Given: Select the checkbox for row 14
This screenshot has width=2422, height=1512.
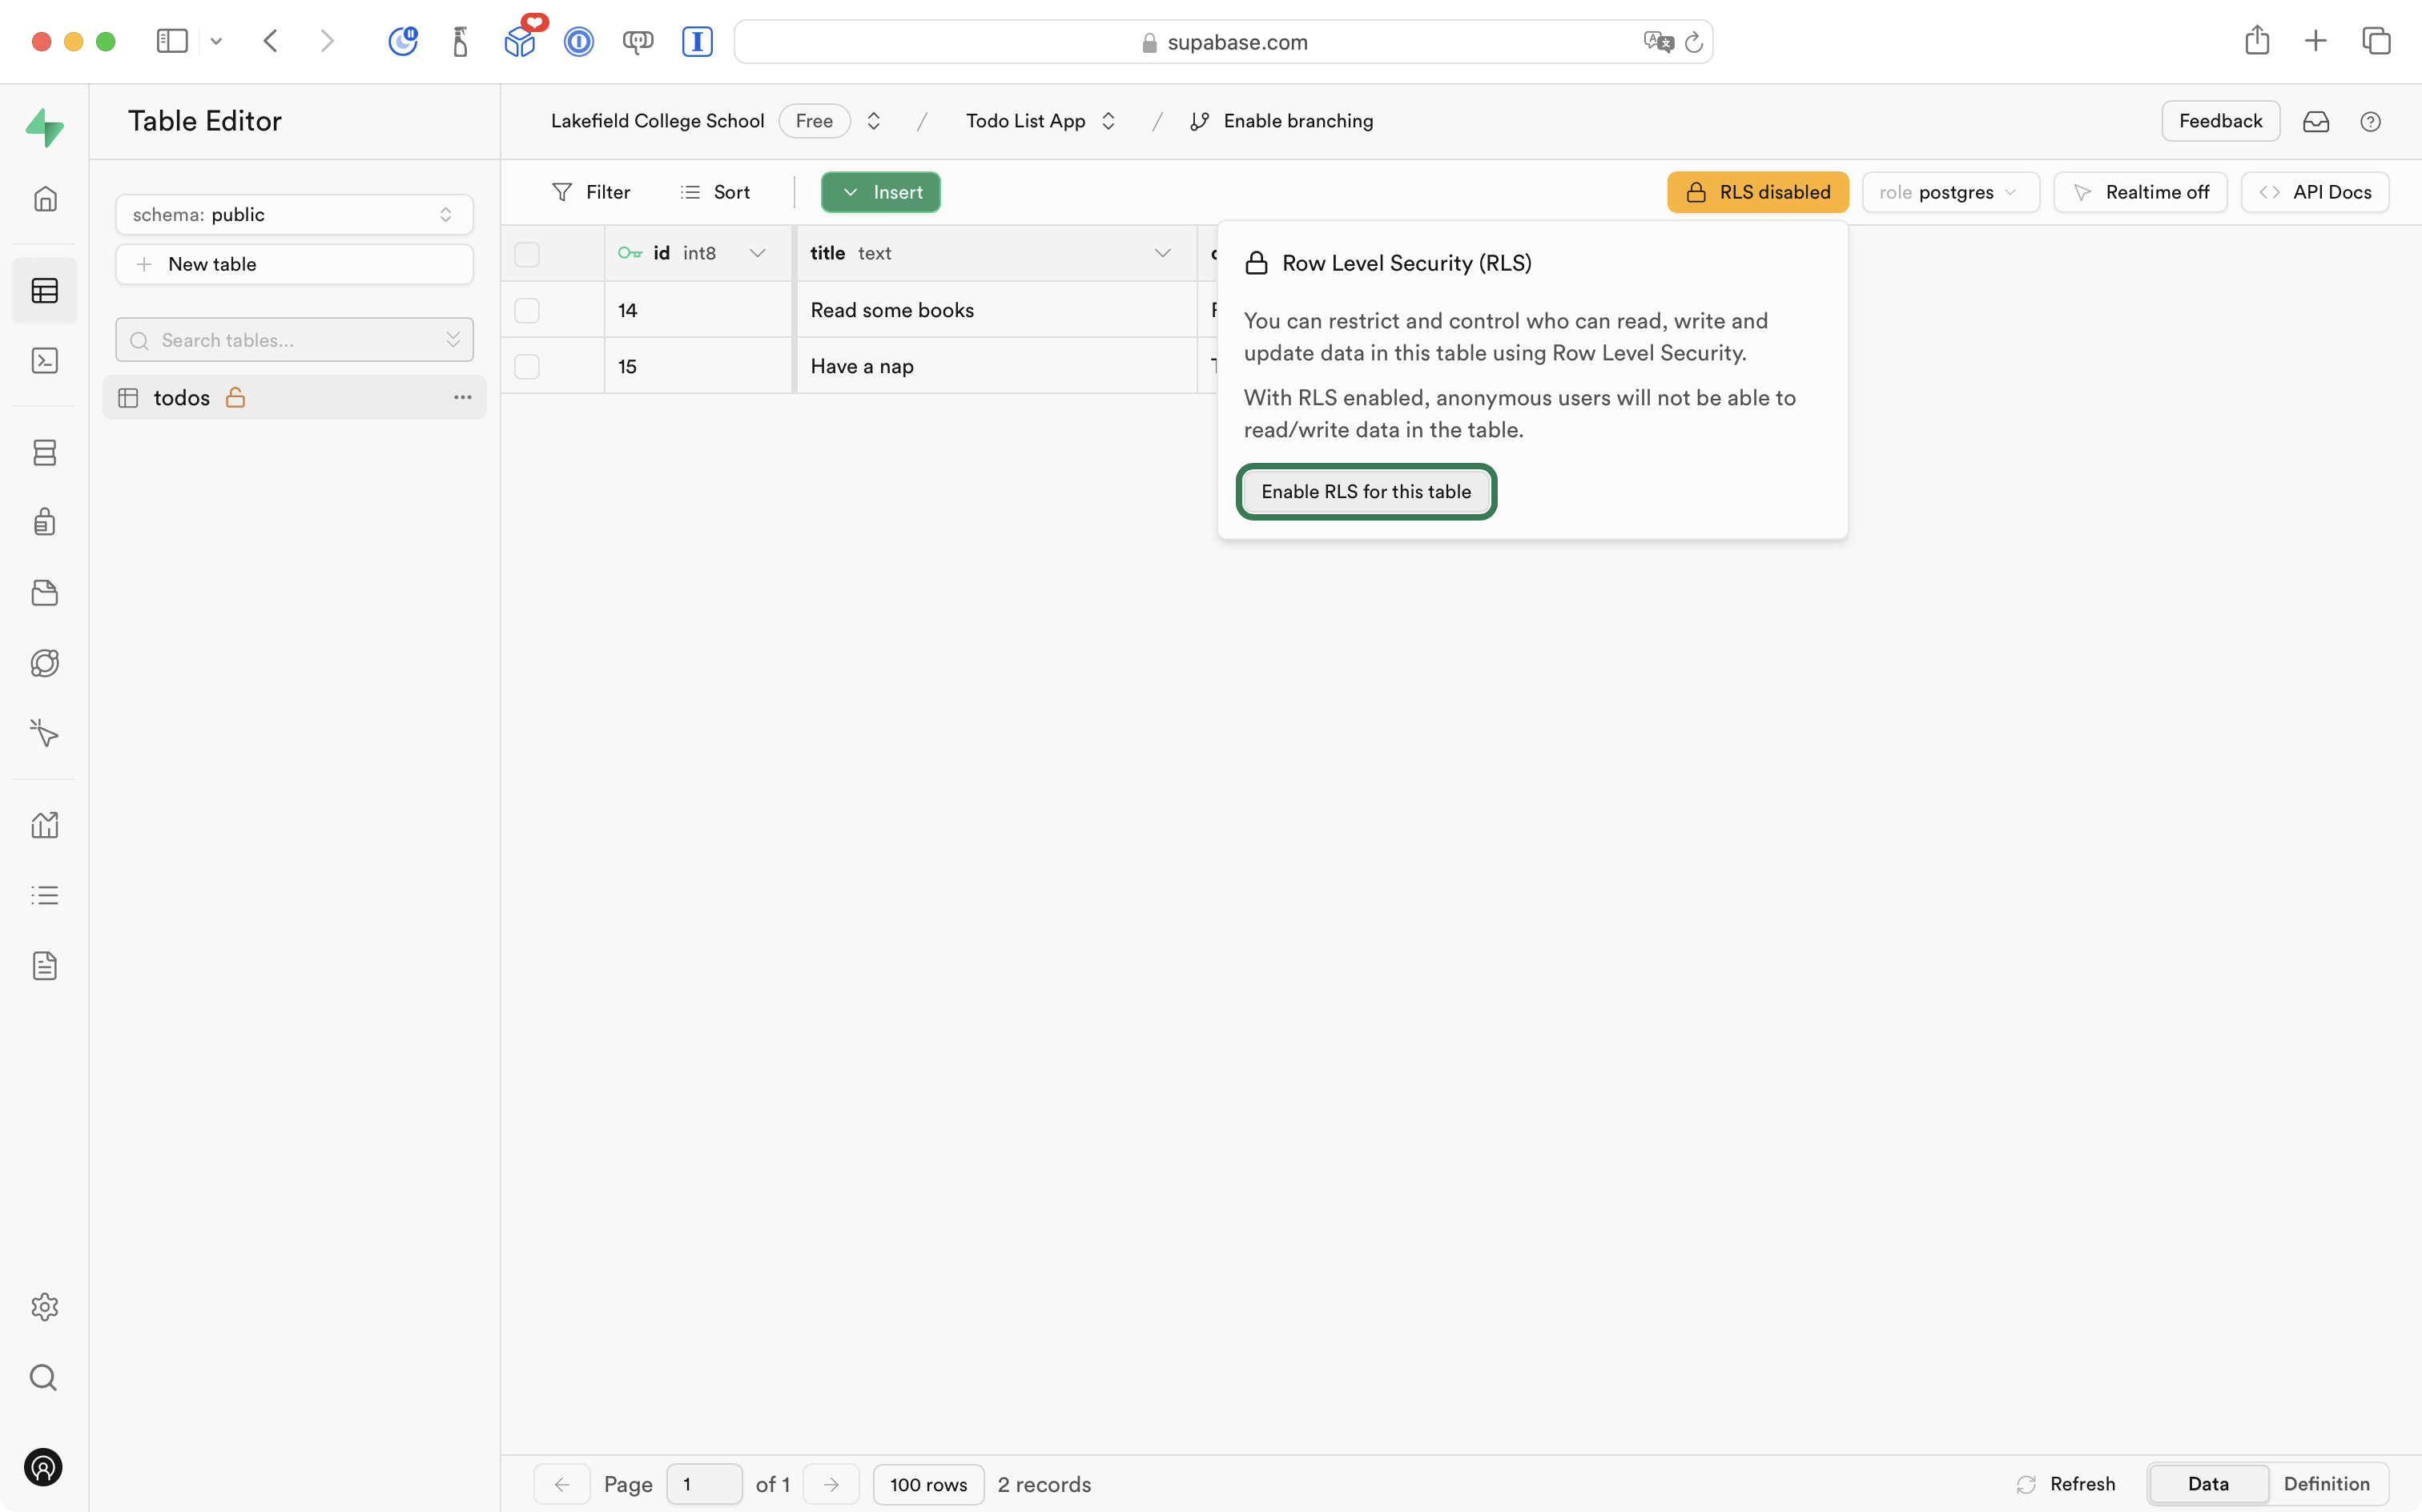Looking at the screenshot, I should click(527, 310).
